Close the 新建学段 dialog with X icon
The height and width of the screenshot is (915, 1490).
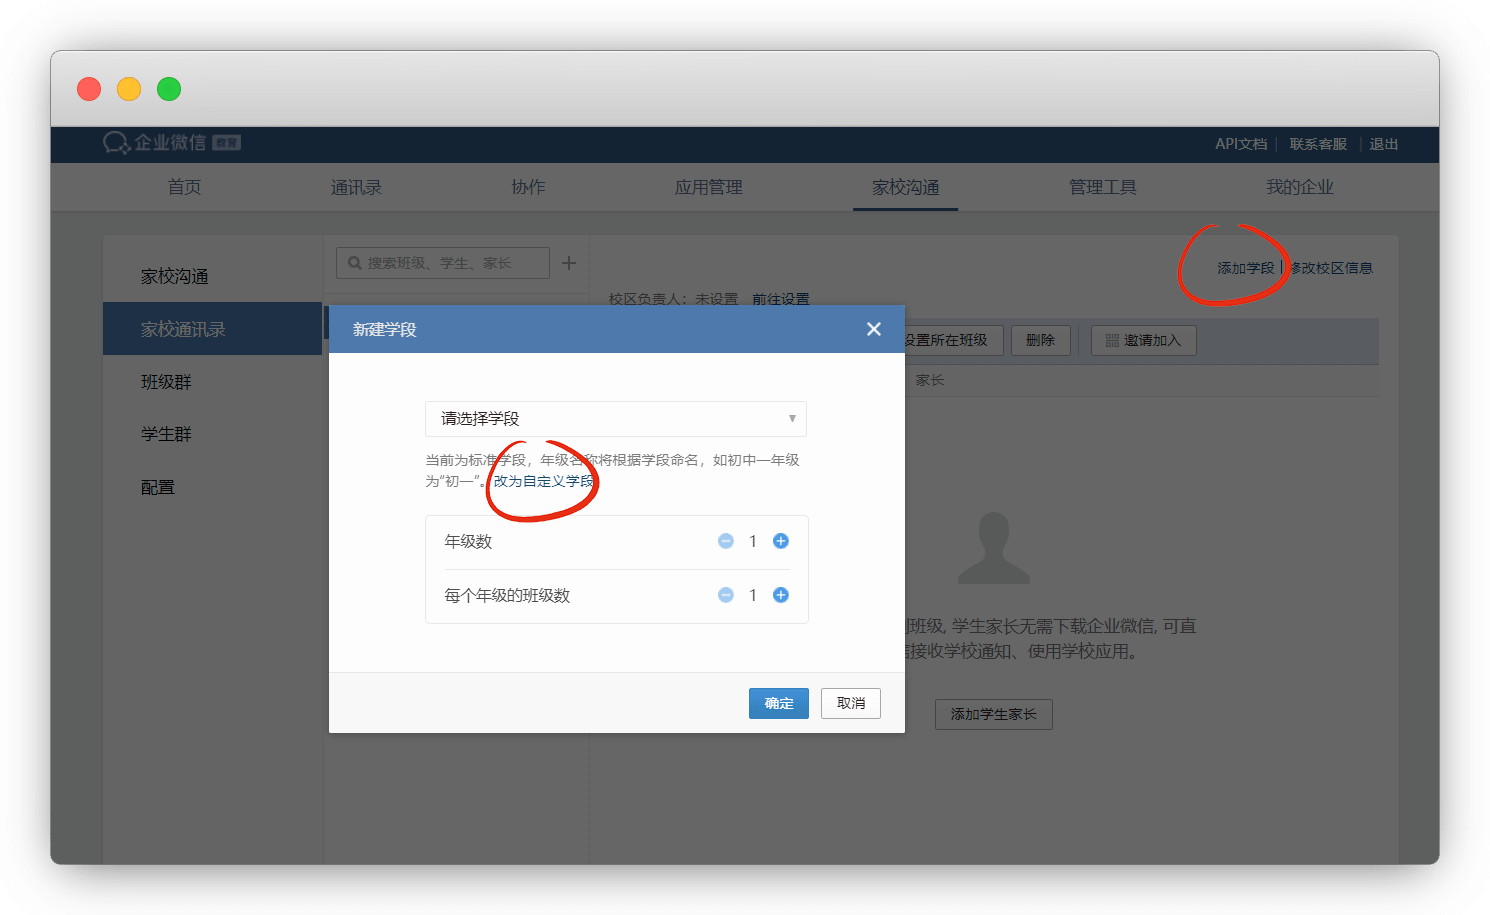tap(873, 329)
